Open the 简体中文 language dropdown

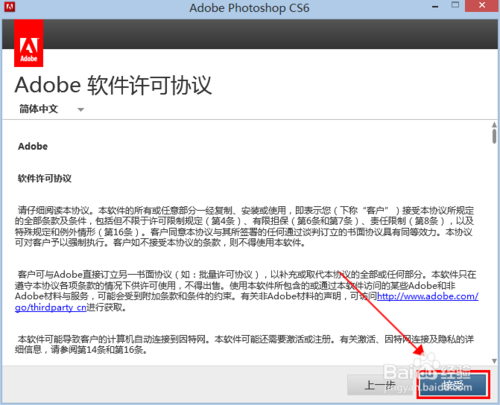pos(52,109)
